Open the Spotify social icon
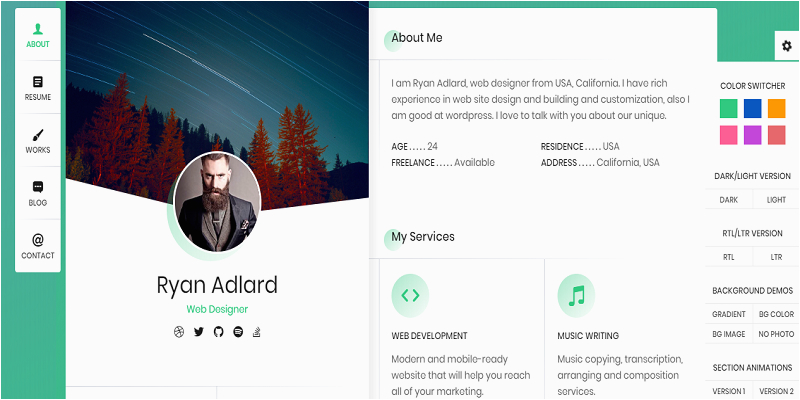 [x=238, y=332]
